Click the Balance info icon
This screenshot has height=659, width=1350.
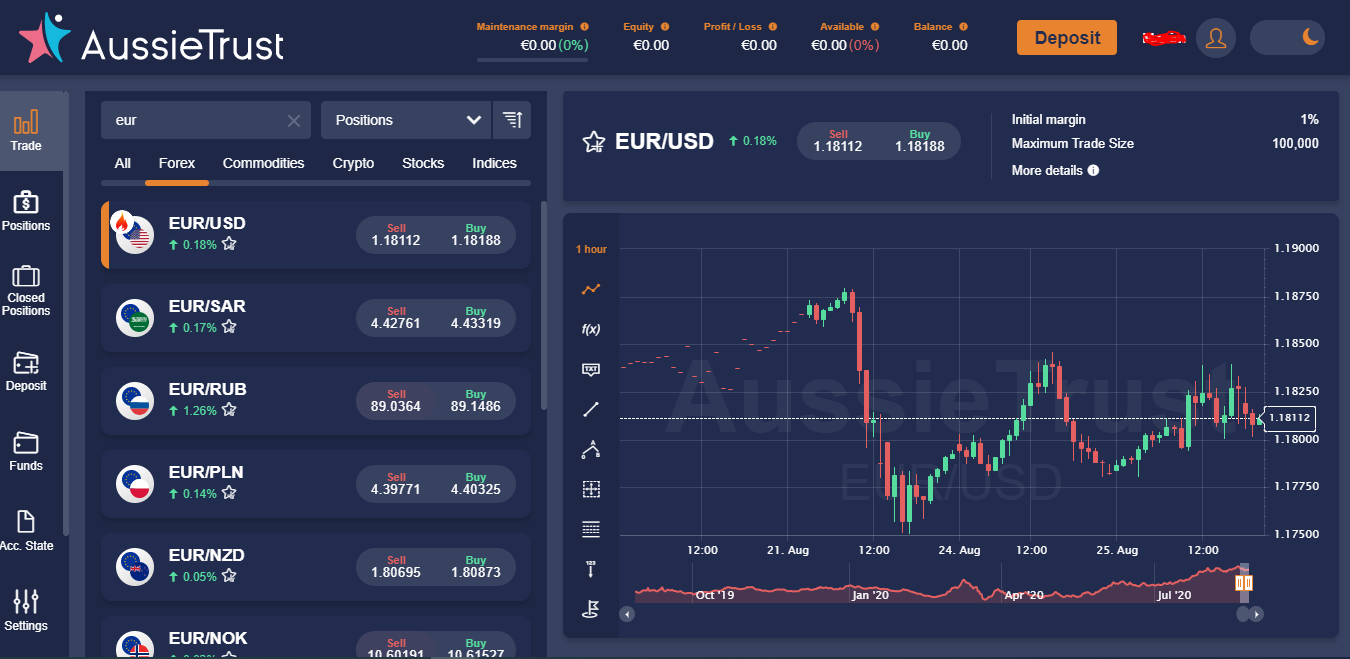(964, 27)
